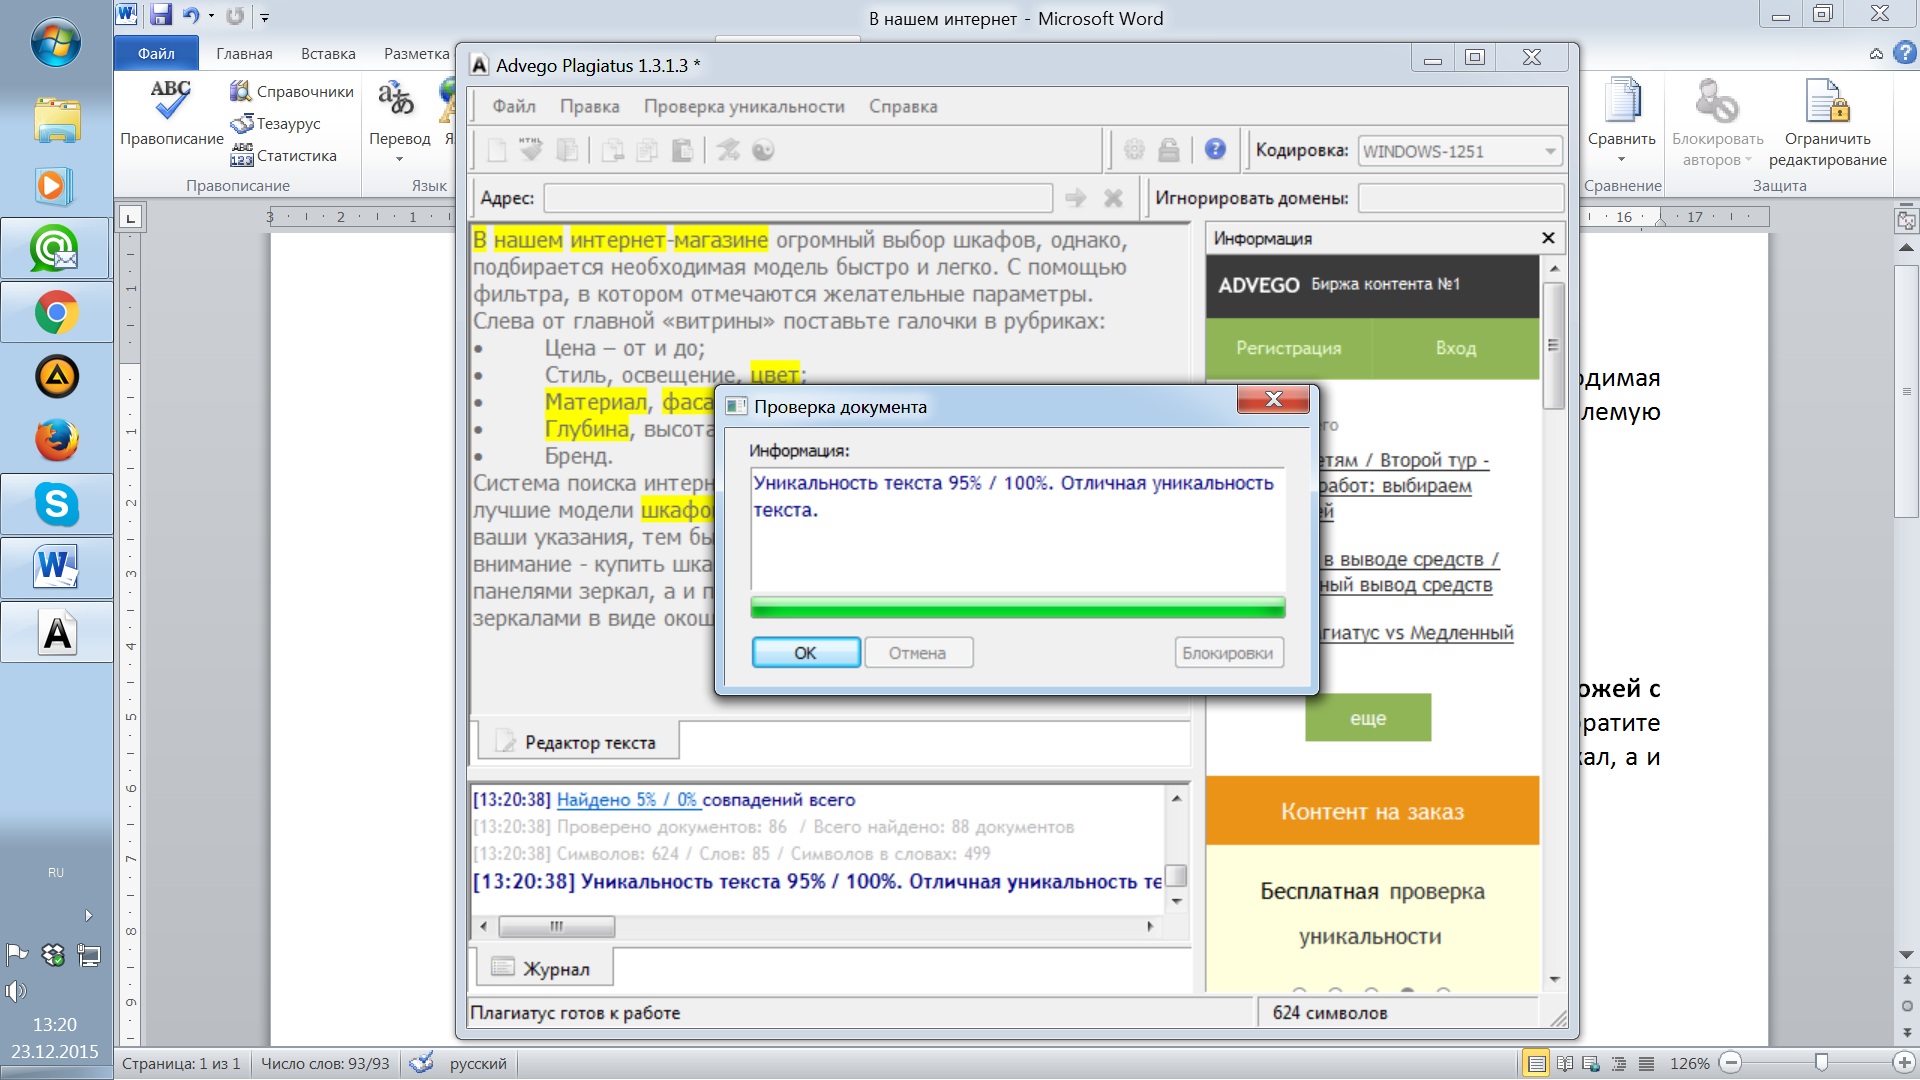Switch to Outline view icon

1619,1064
